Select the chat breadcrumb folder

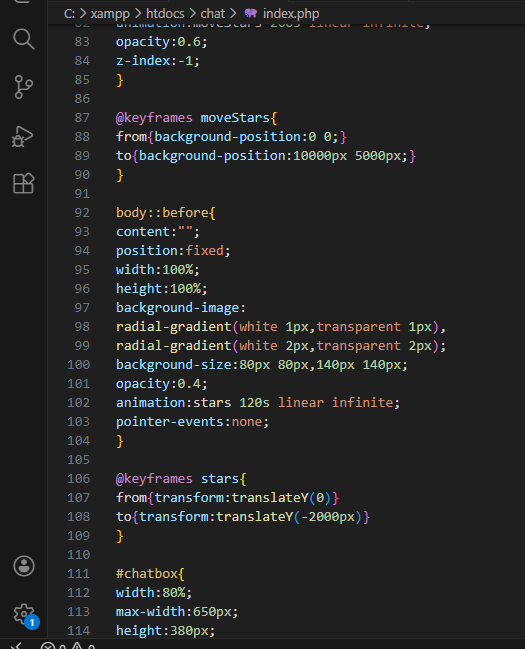pos(212,14)
